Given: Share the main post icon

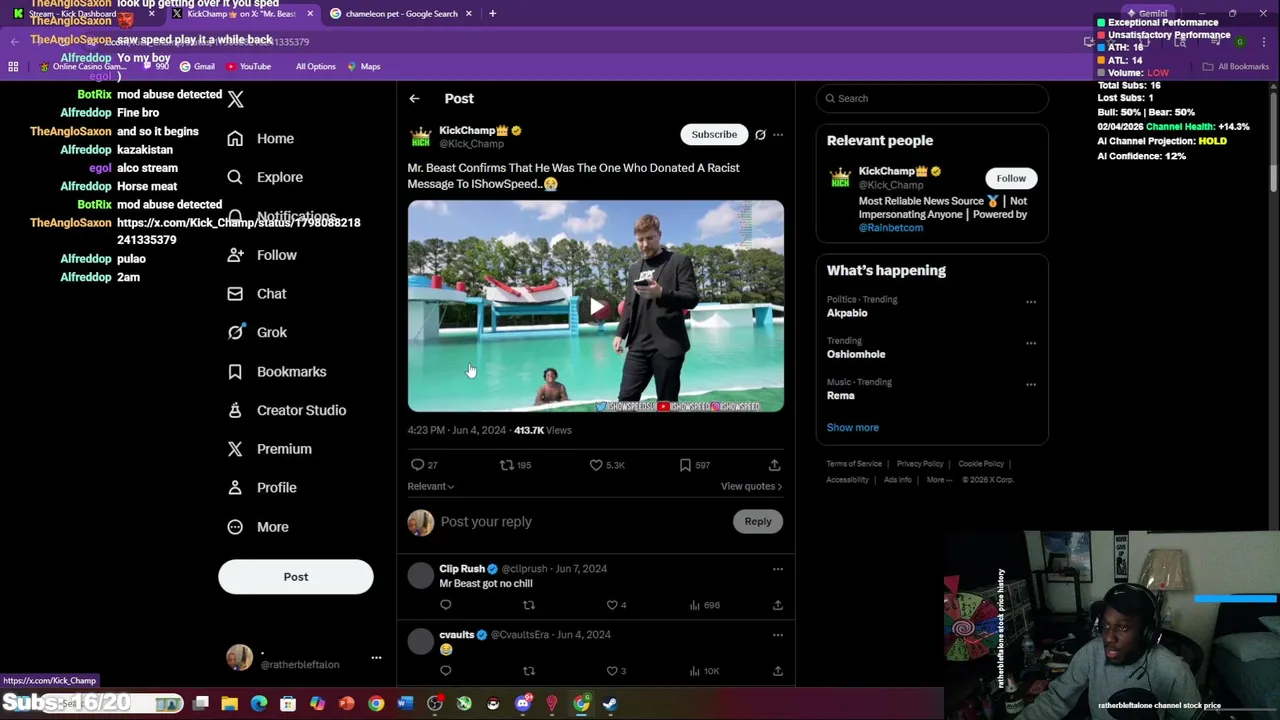Looking at the screenshot, I should [774, 465].
